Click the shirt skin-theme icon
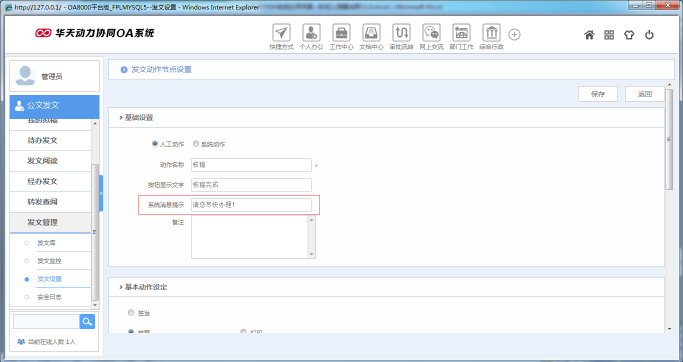 [x=629, y=35]
